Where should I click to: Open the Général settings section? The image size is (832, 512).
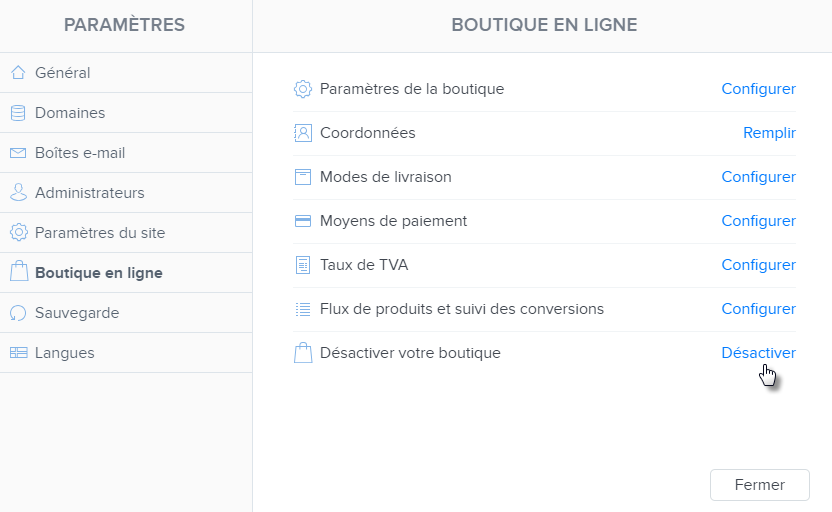(x=63, y=73)
